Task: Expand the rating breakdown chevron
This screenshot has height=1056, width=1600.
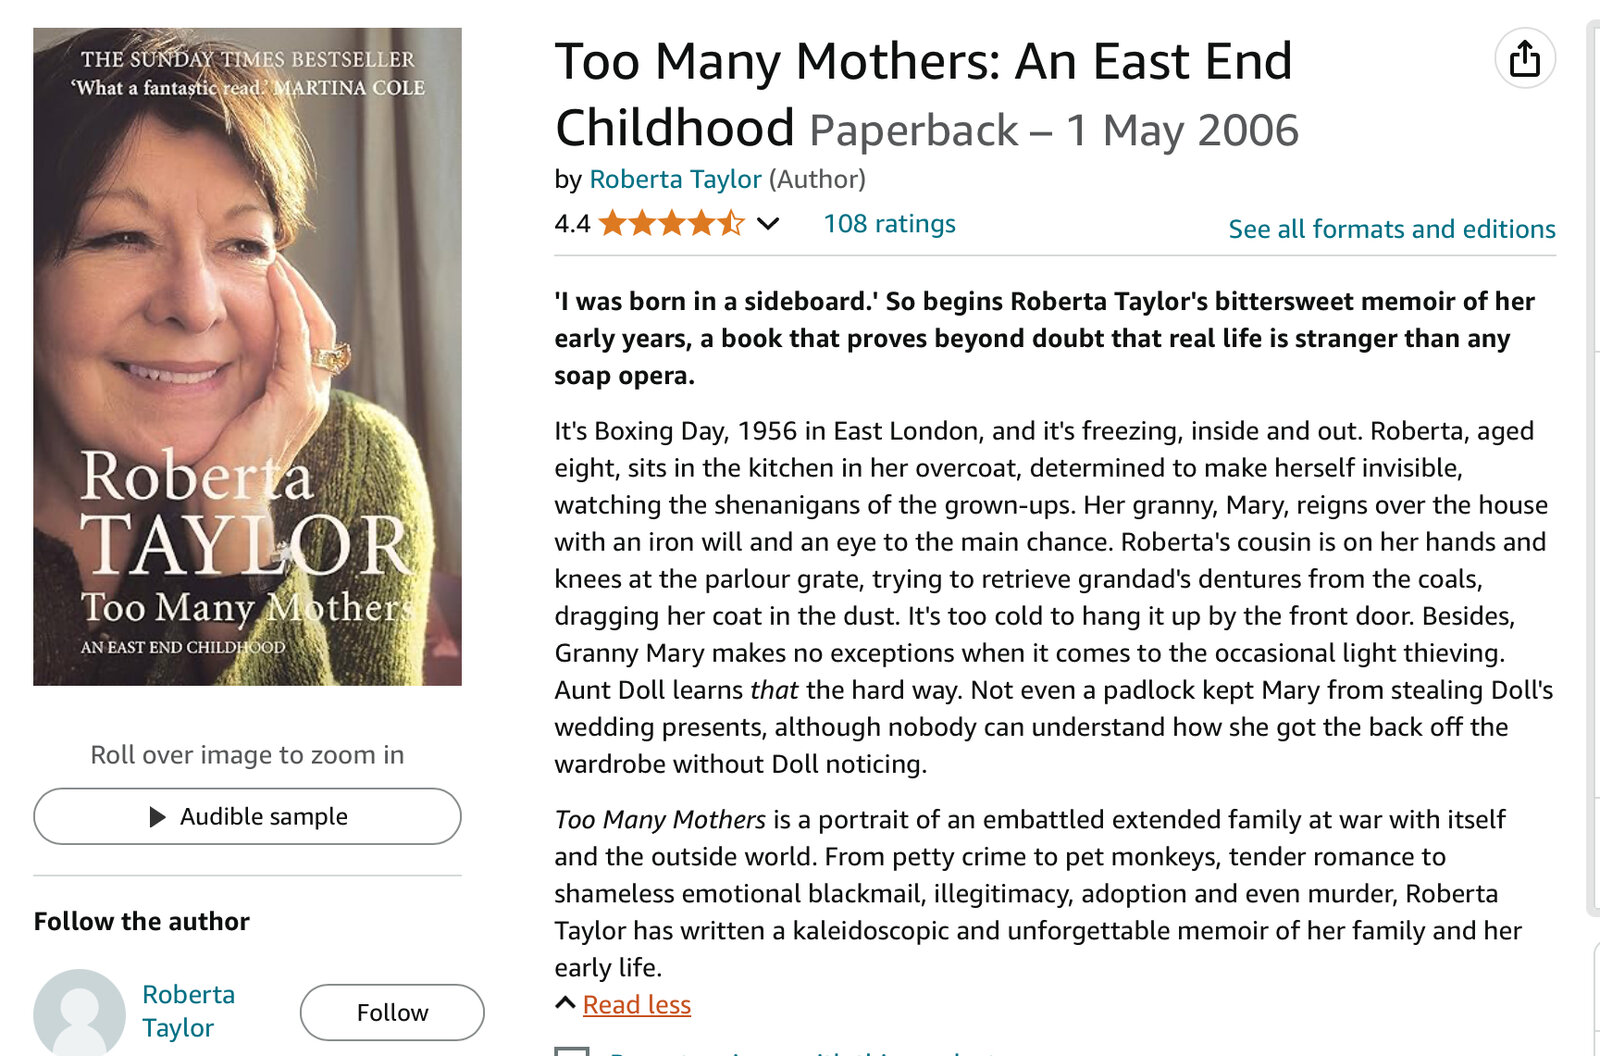Action: 768,223
